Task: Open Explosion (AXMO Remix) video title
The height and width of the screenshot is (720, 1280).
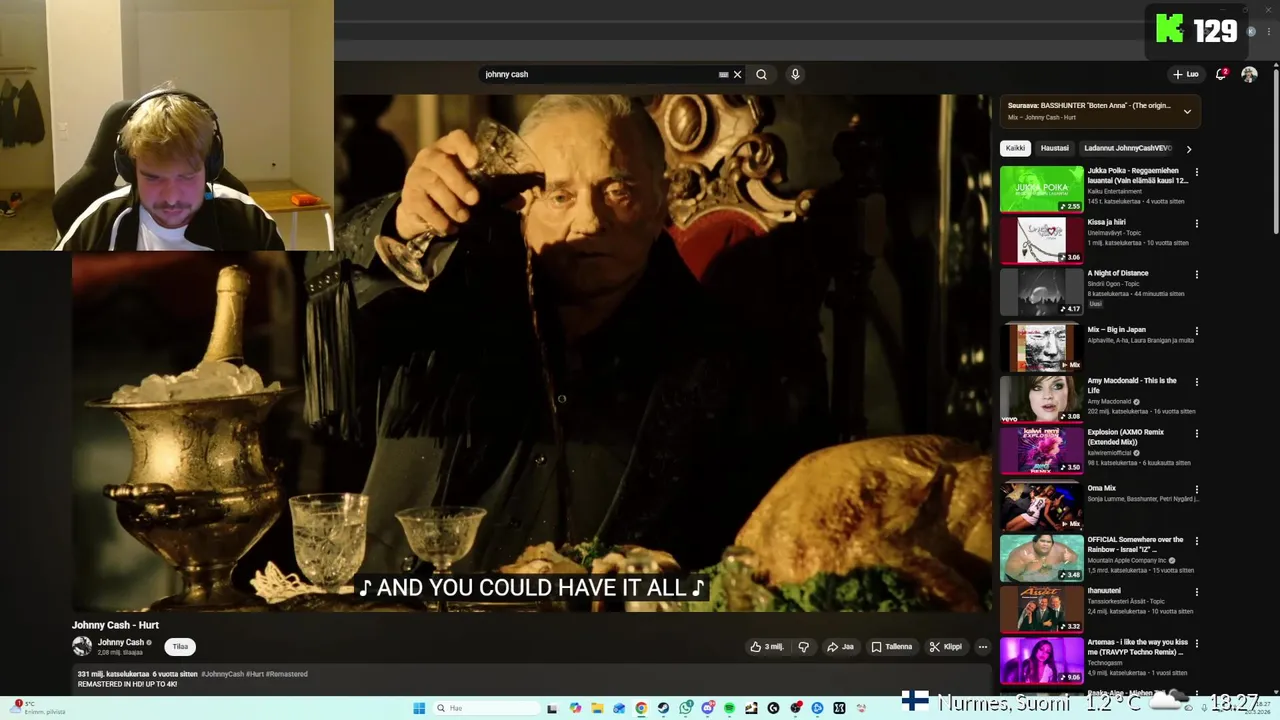Action: point(1126,437)
